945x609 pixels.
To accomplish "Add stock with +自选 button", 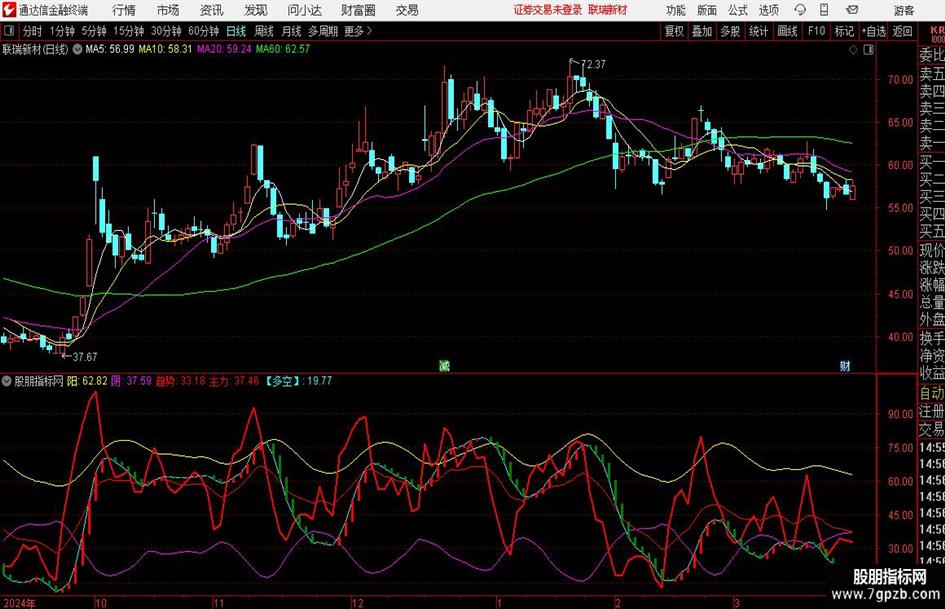I will pyautogui.click(x=873, y=31).
